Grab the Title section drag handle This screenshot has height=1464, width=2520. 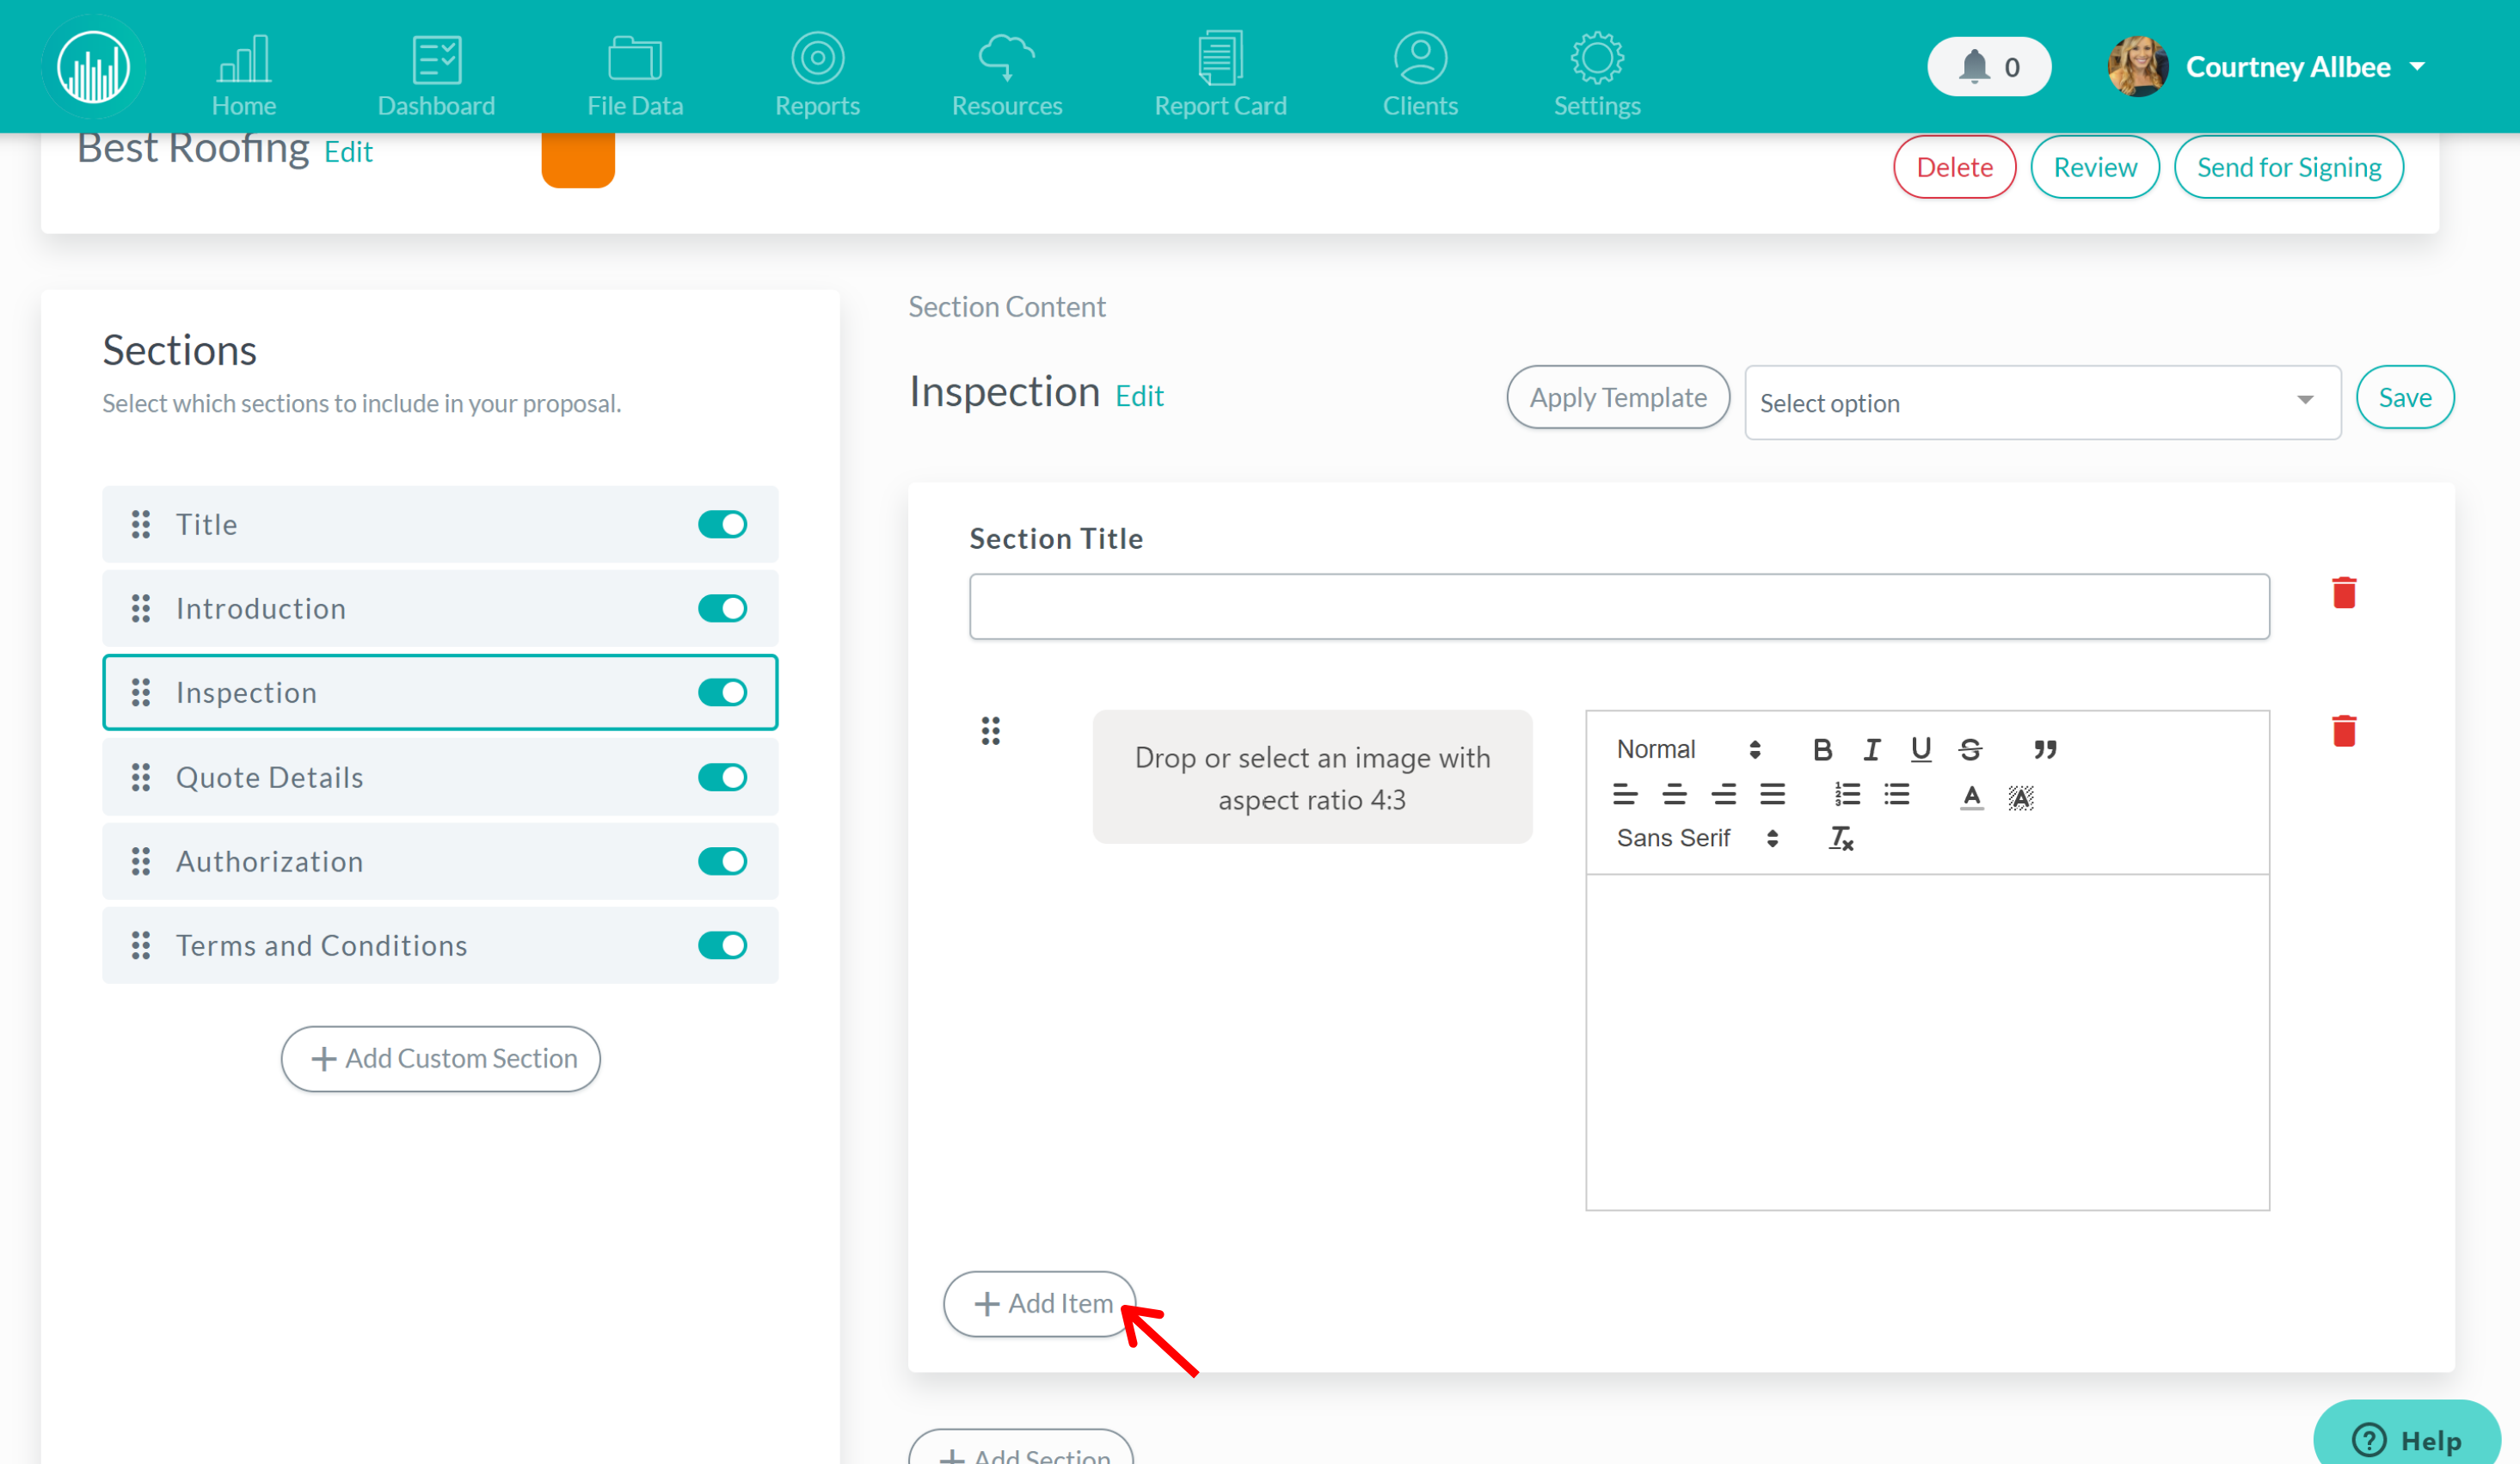pyautogui.click(x=141, y=524)
